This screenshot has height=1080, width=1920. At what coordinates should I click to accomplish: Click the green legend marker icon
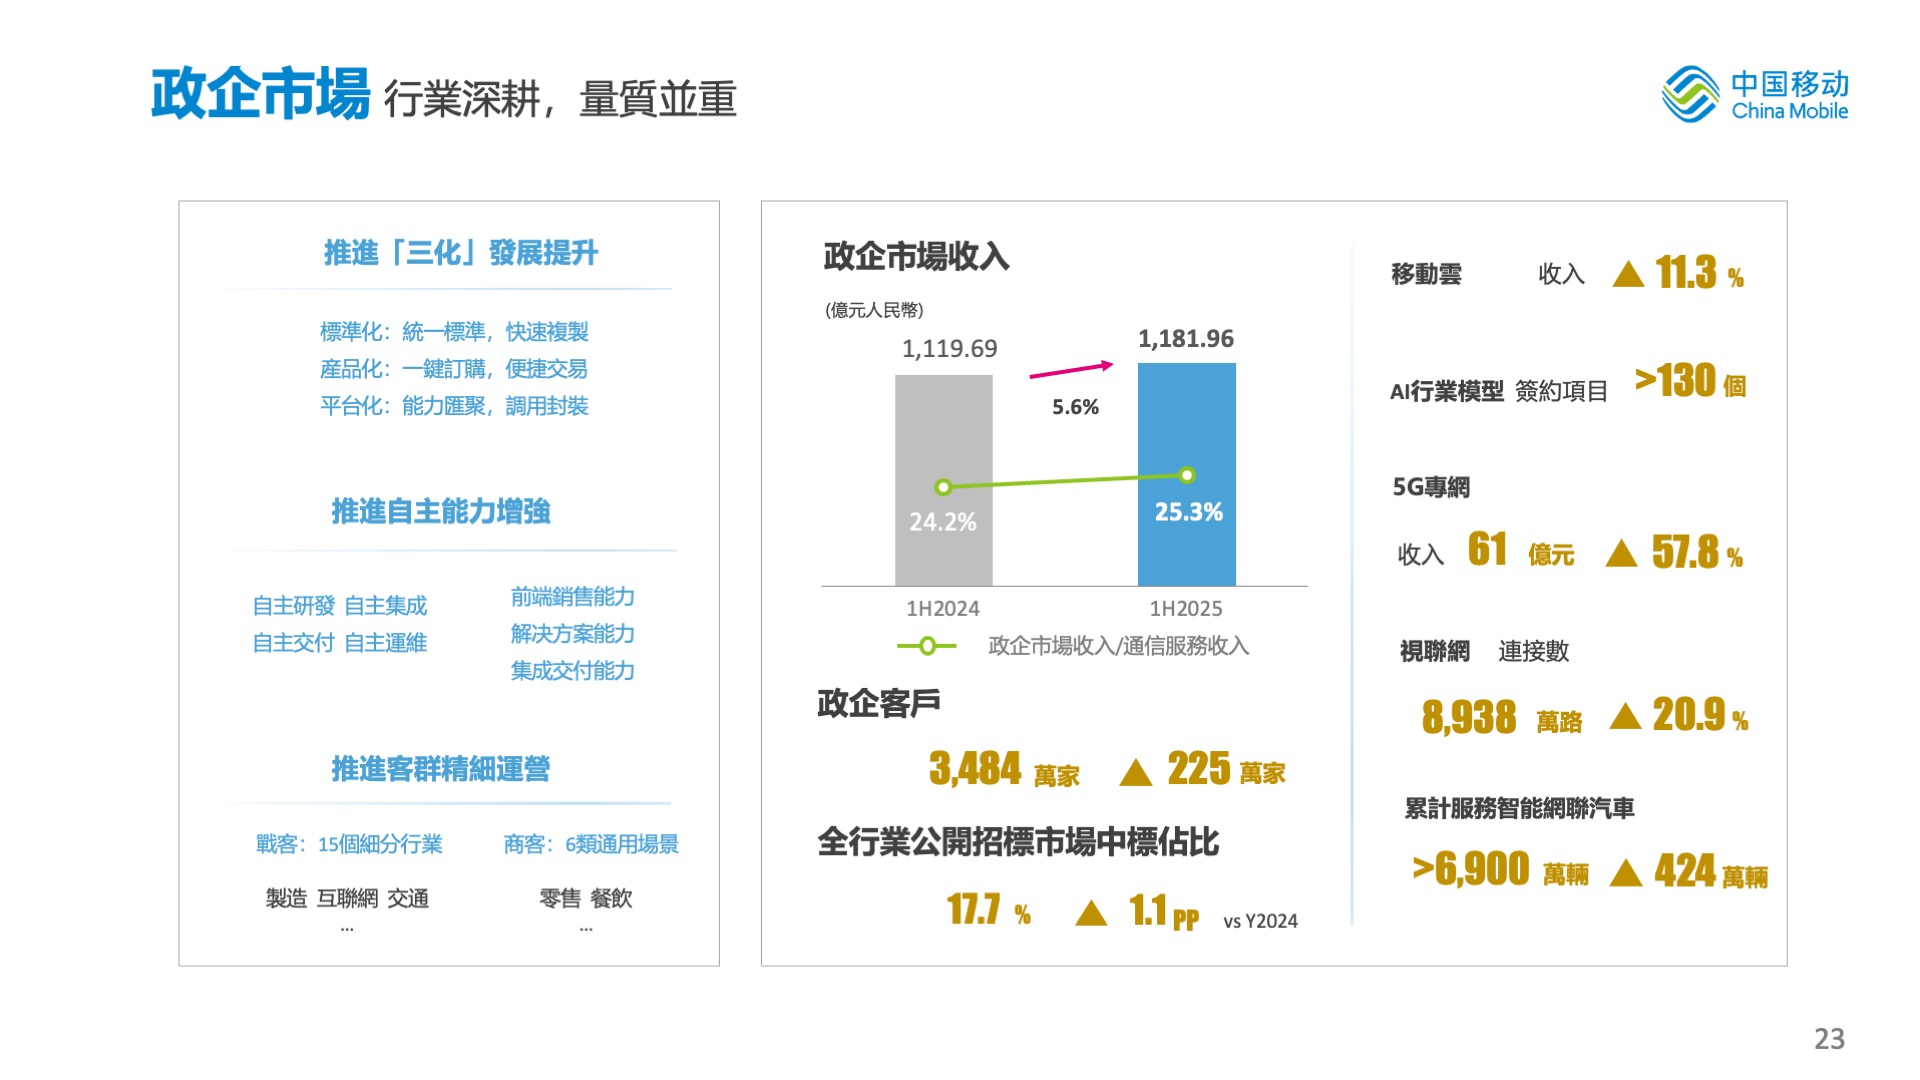(x=927, y=646)
